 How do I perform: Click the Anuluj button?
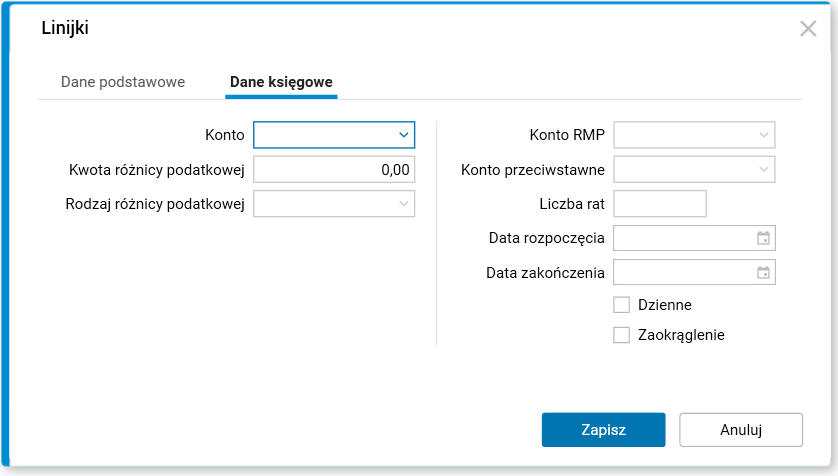click(x=740, y=429)
